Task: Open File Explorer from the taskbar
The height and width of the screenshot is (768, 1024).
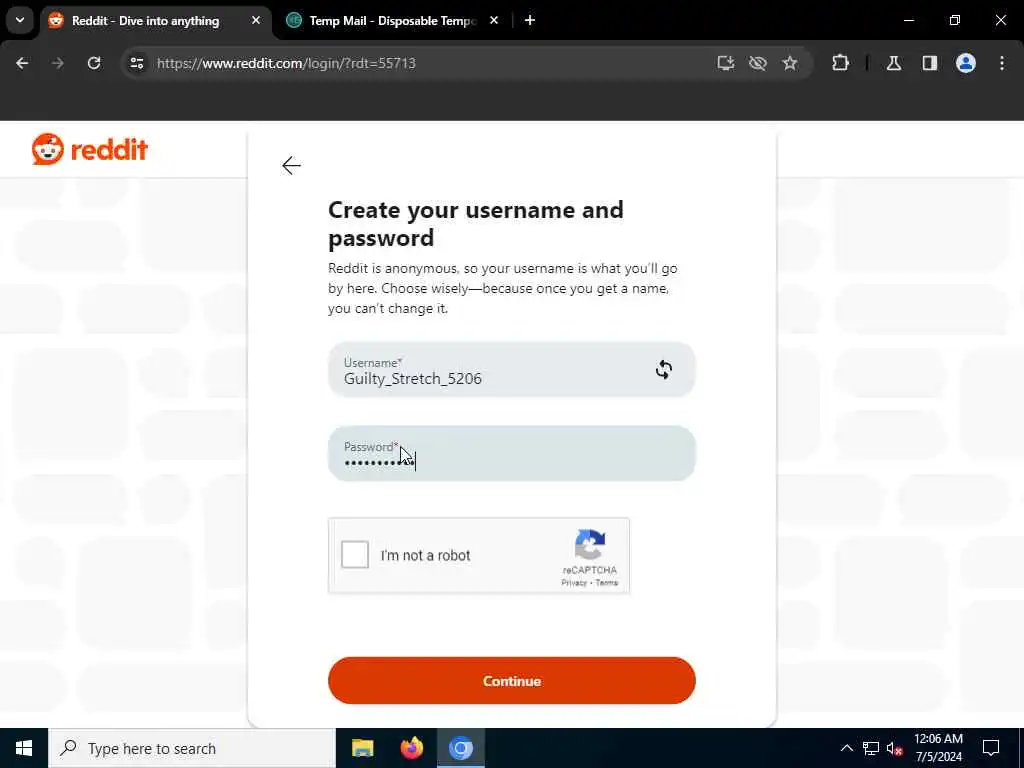Action: 362,748
